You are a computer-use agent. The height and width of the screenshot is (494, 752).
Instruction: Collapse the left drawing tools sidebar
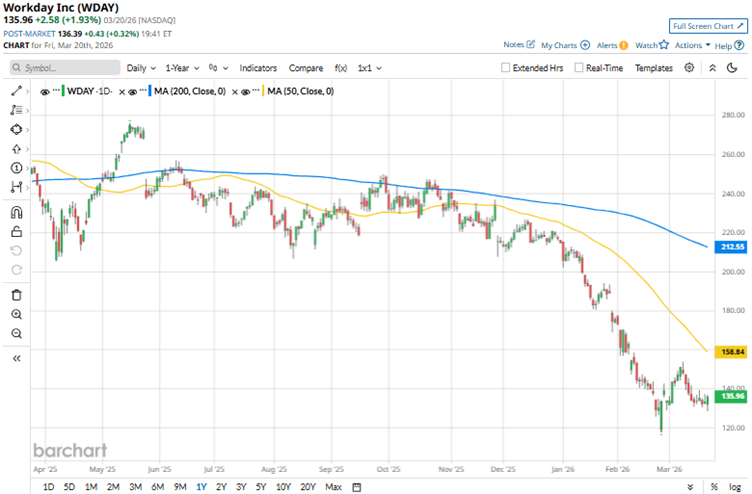[16, 357]
